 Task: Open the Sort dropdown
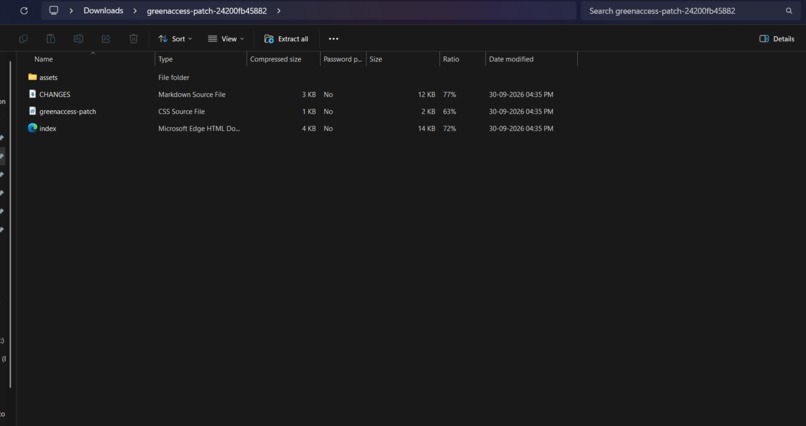coord(175,39)
